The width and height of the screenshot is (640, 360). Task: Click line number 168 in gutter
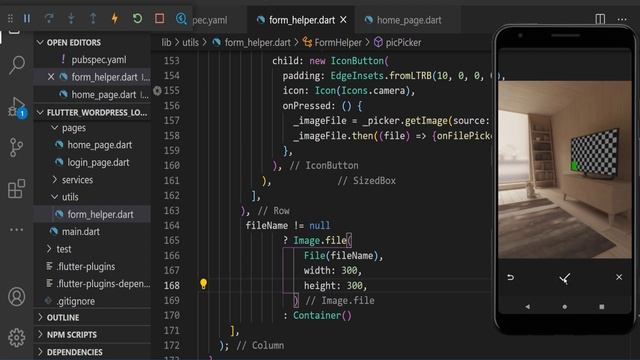click(171, 285)
